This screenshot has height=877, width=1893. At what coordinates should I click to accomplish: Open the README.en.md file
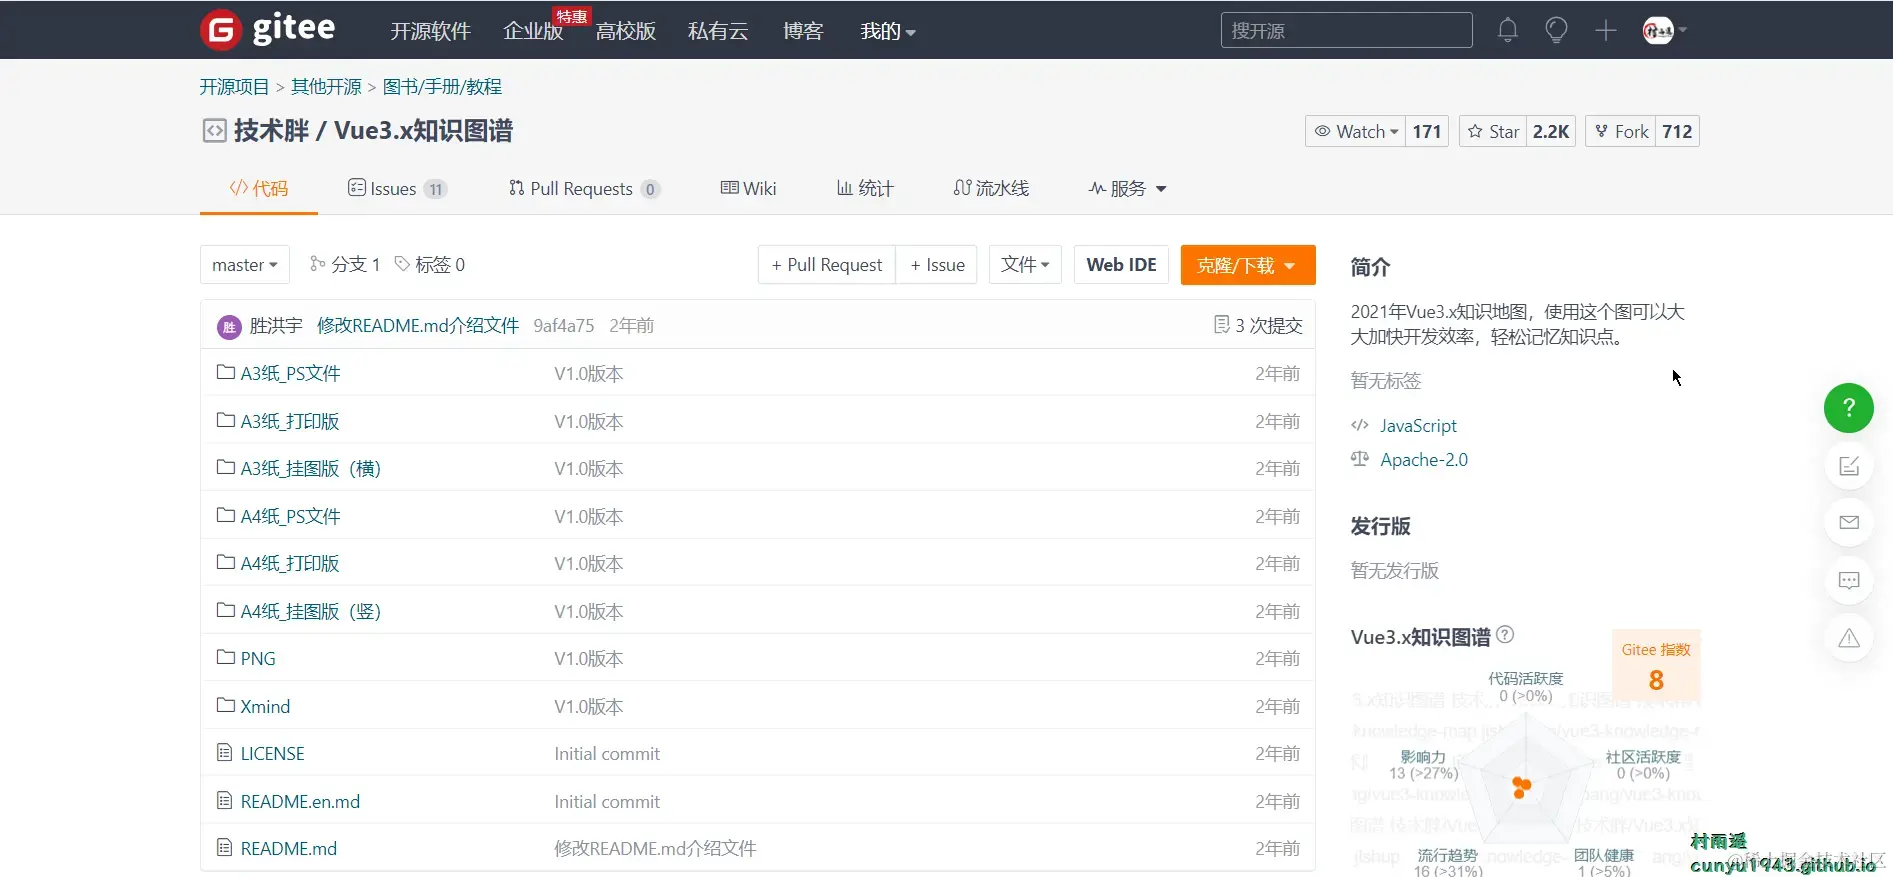pyautogui.click(x=300, y=801)
